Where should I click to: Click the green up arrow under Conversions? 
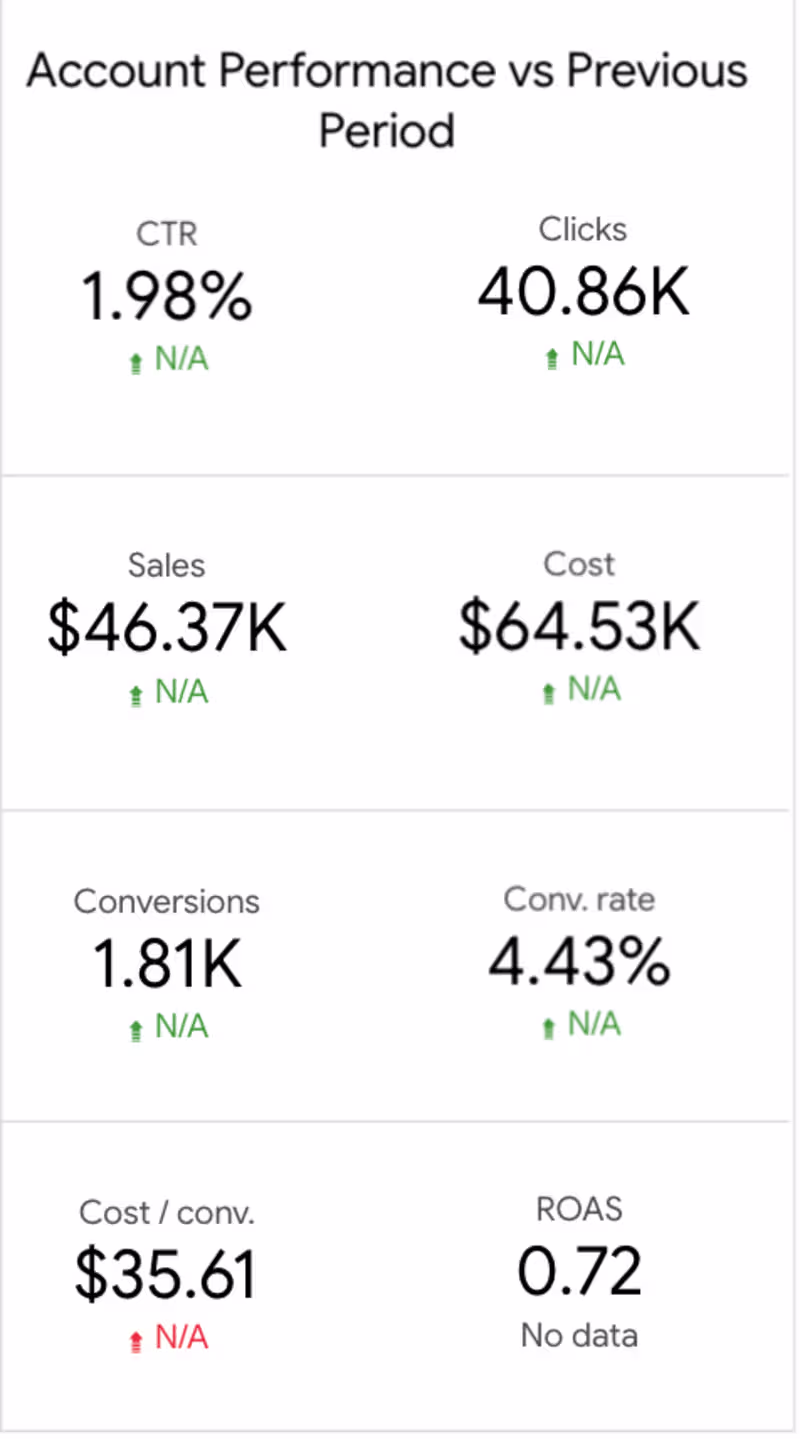point(137,1031)
